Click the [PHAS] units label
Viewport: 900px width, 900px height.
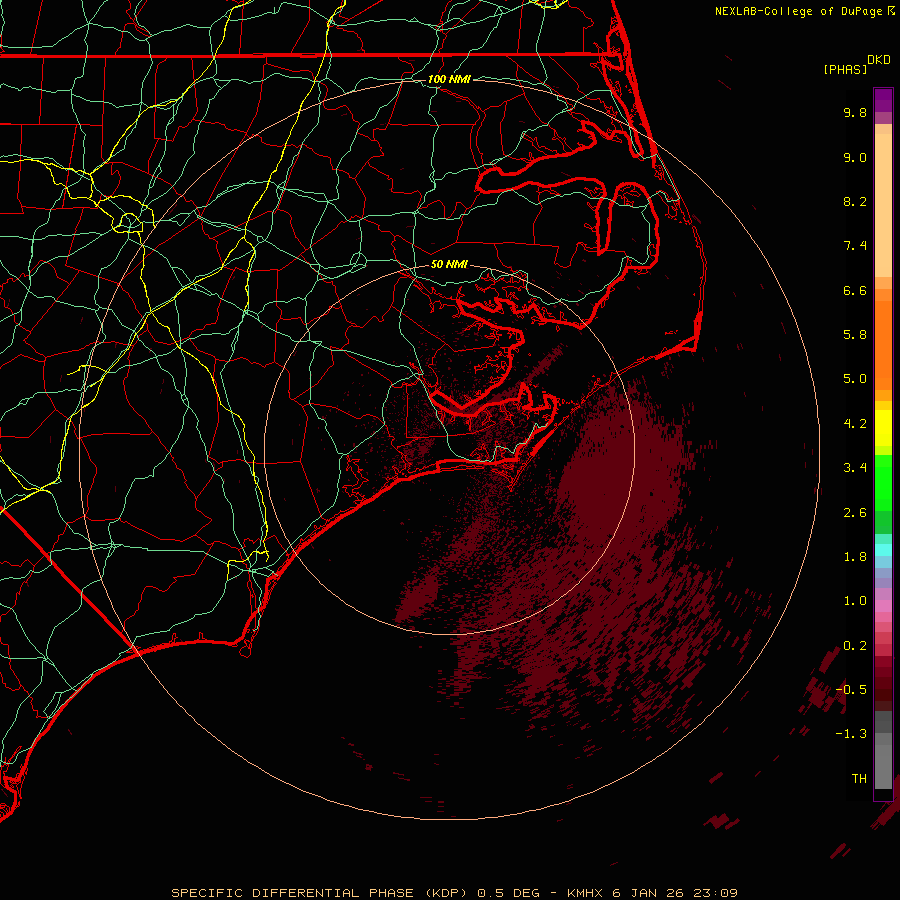[x=845, y=70]
